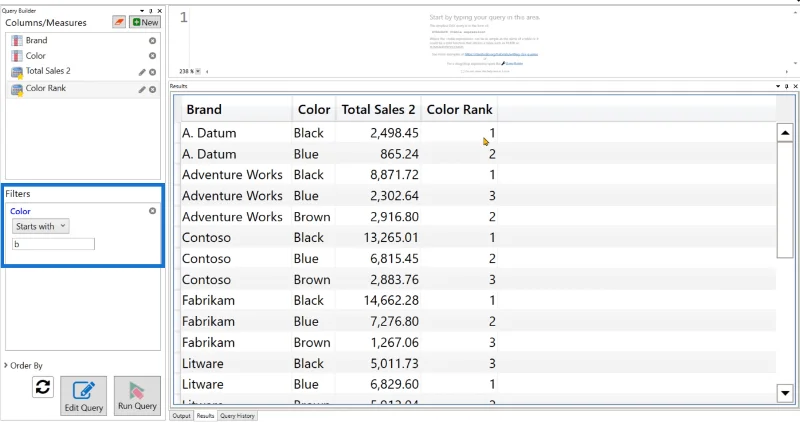This screenshot has width=800, height=422.
Task: Select the Brand column icon
Action: click(17, 40)
